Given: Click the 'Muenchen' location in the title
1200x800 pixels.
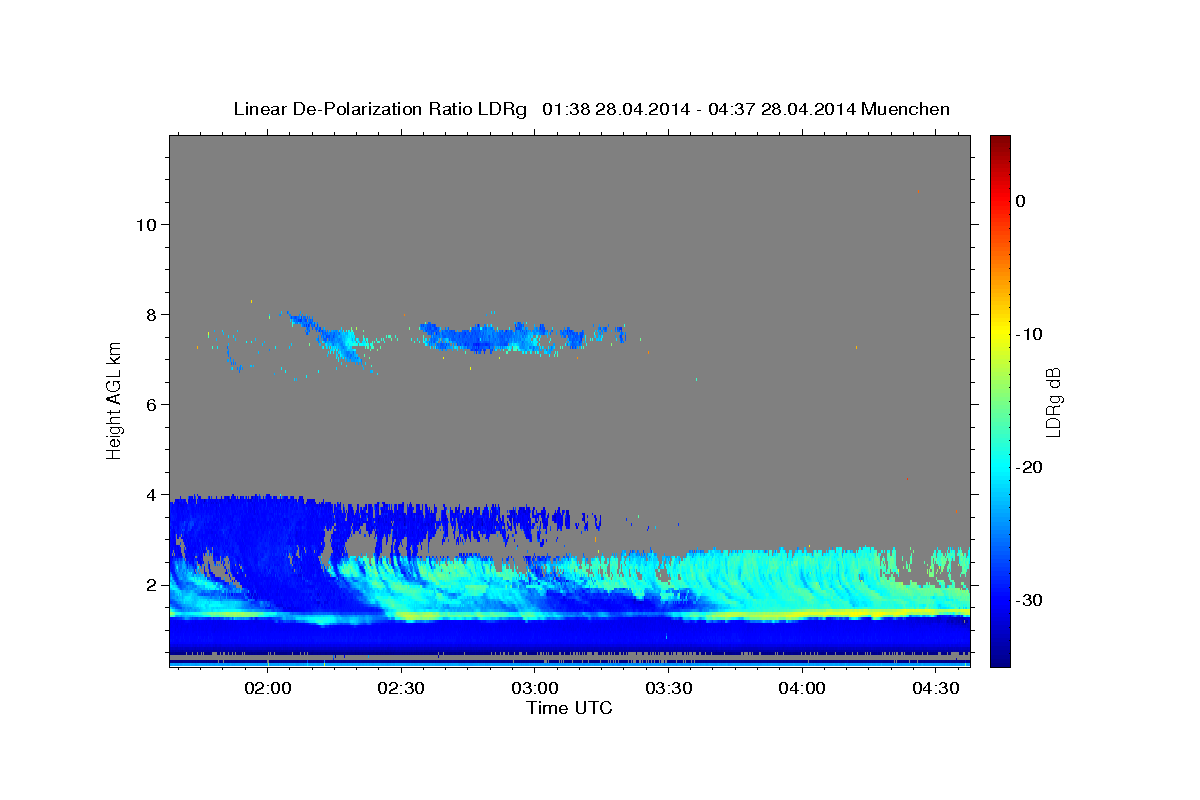Looking at the screenshot, I should tap(905, 109).
